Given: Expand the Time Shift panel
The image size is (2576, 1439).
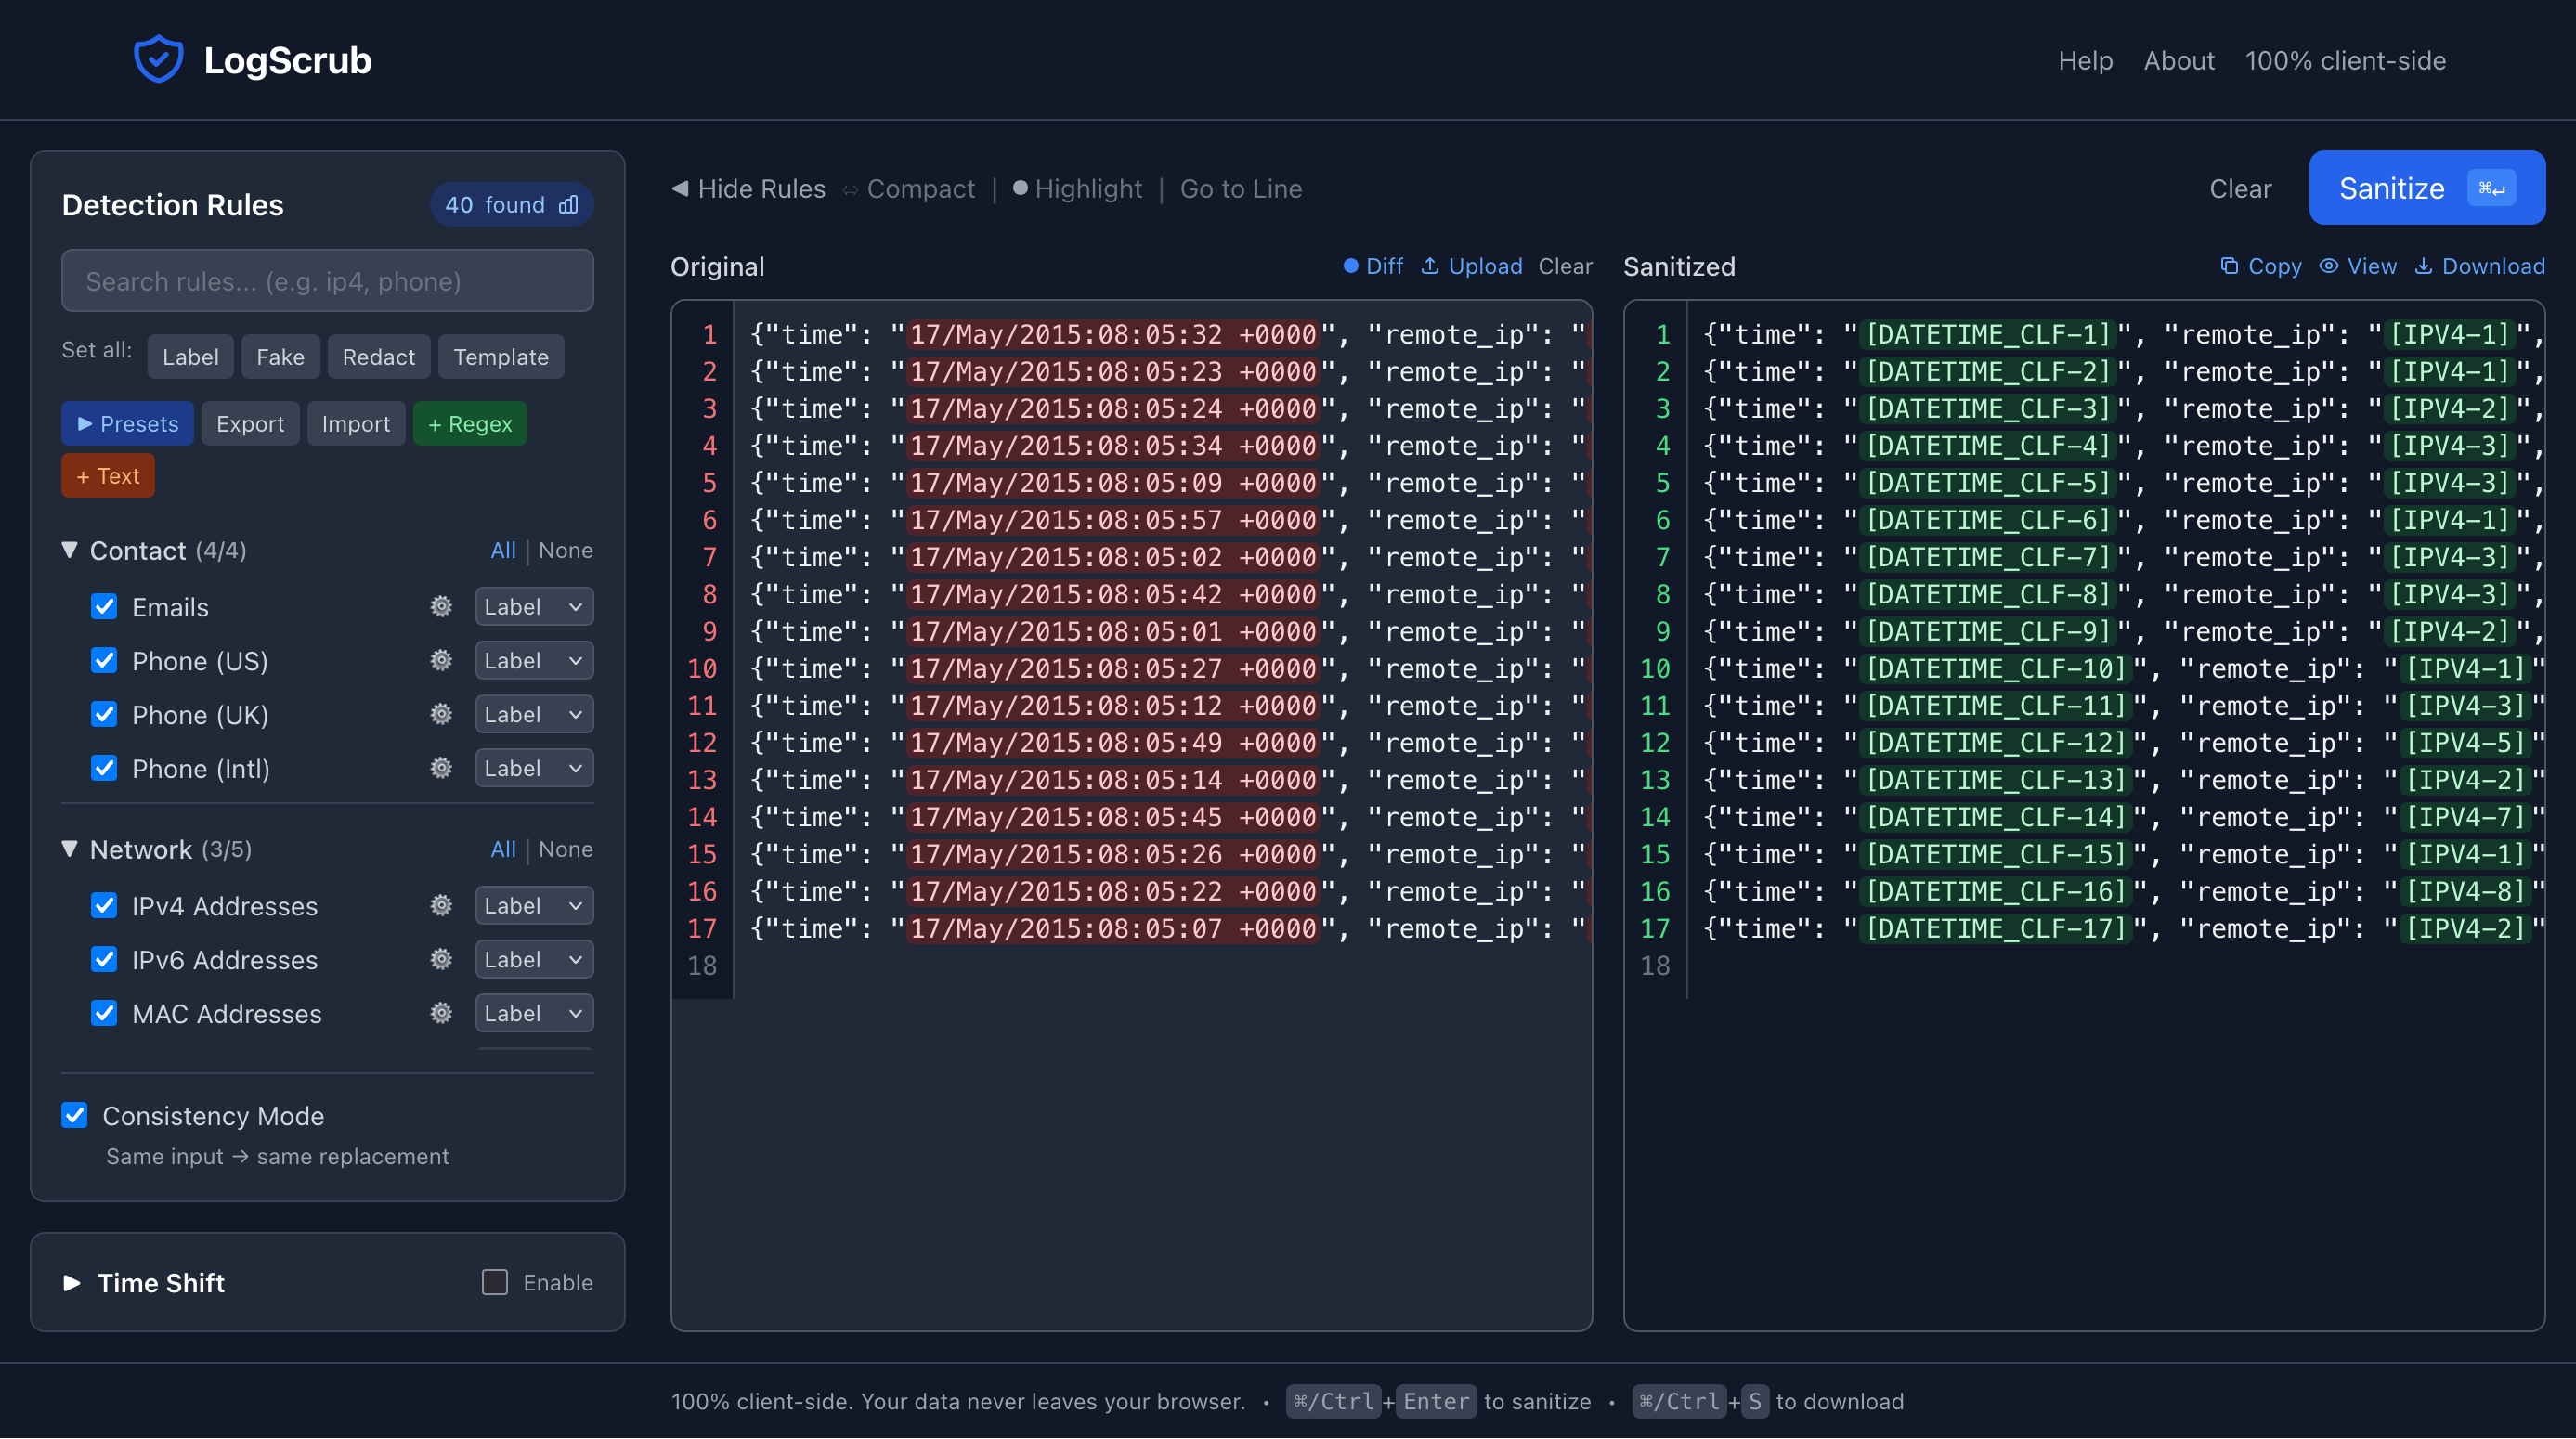Looking at the screenshot, I should tap(73, 1282).
